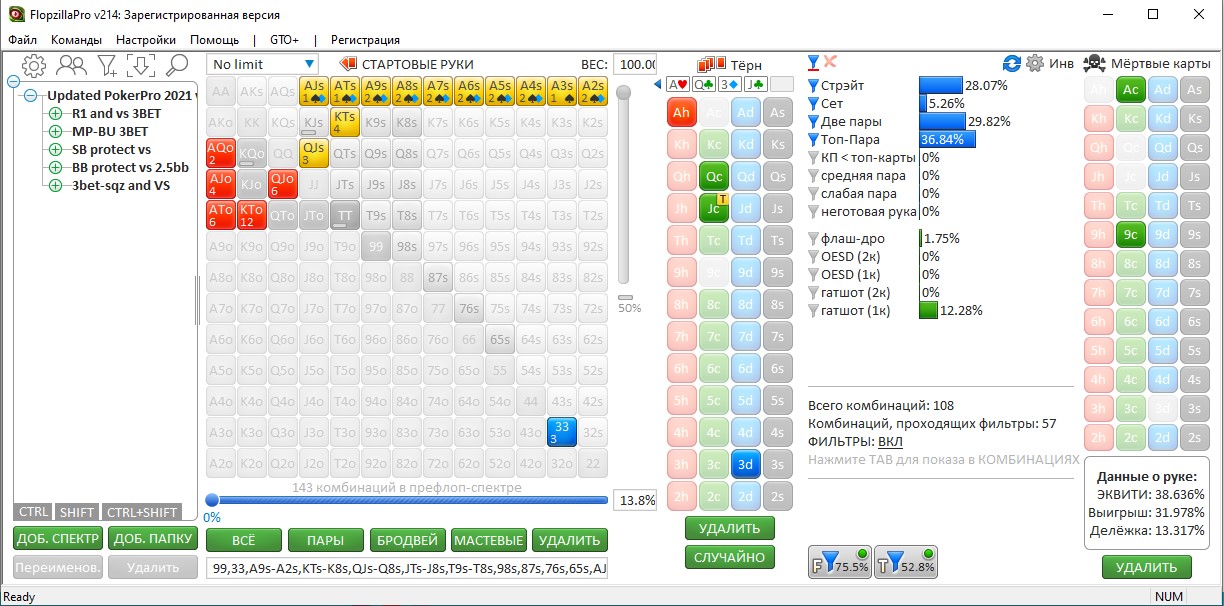The width and height of the screenshot is (1224, 606).
Task: Click the ВКЛ filters link
Action: (889, 441)
